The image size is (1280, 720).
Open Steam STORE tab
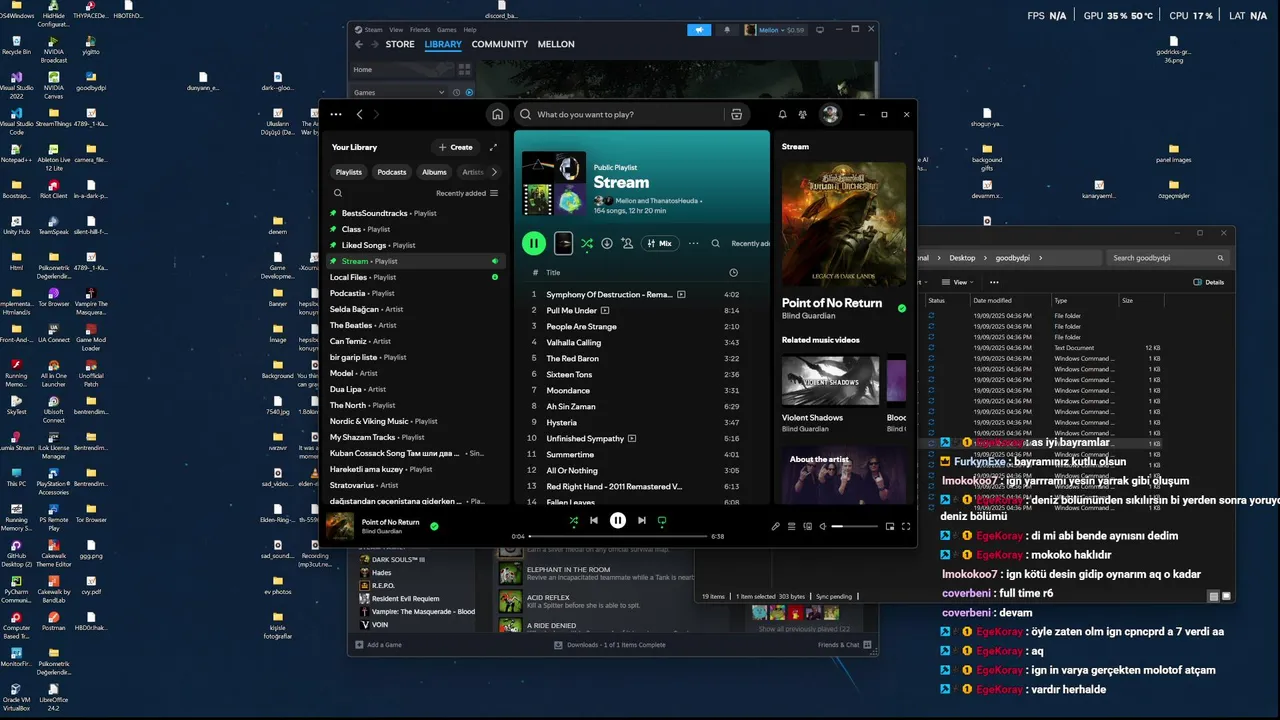coord(400,44)
